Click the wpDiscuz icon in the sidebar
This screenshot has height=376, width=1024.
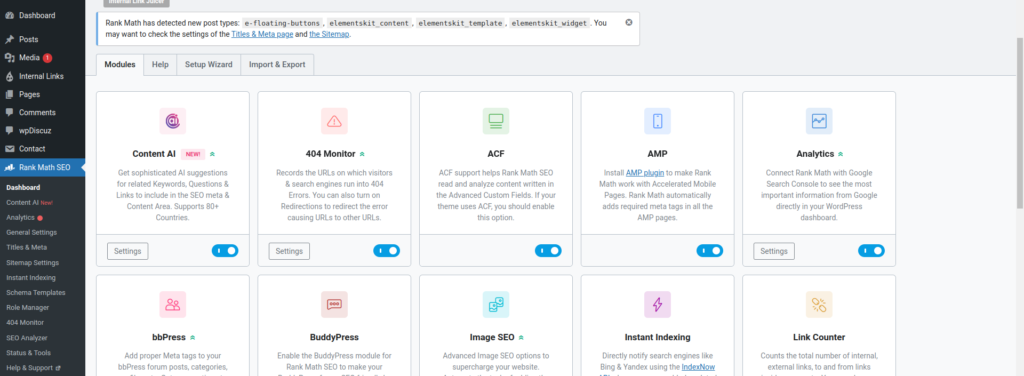pyautogui.click(x=9, y=131)
